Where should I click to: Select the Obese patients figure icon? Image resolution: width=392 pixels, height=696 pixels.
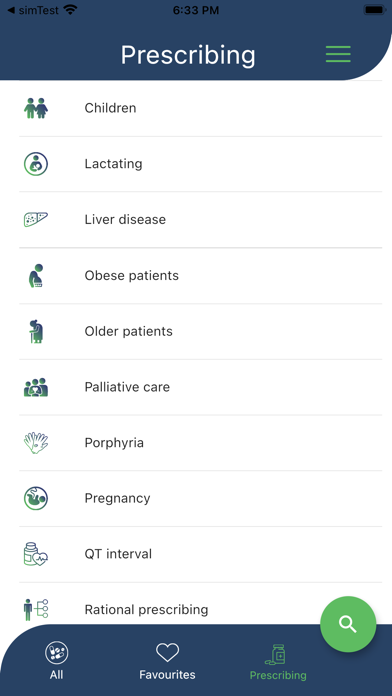36,276
